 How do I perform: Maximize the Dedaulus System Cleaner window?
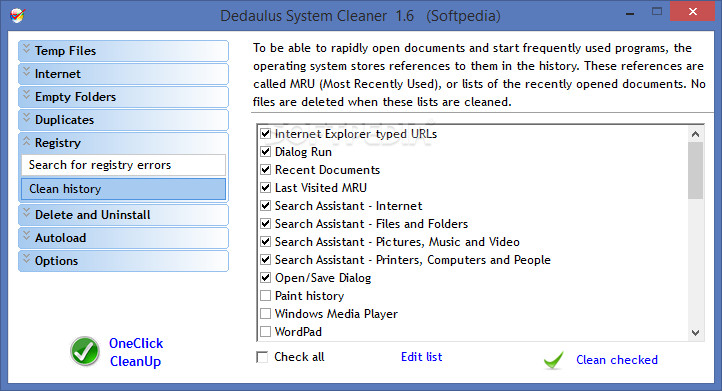[x=657, y=12]
